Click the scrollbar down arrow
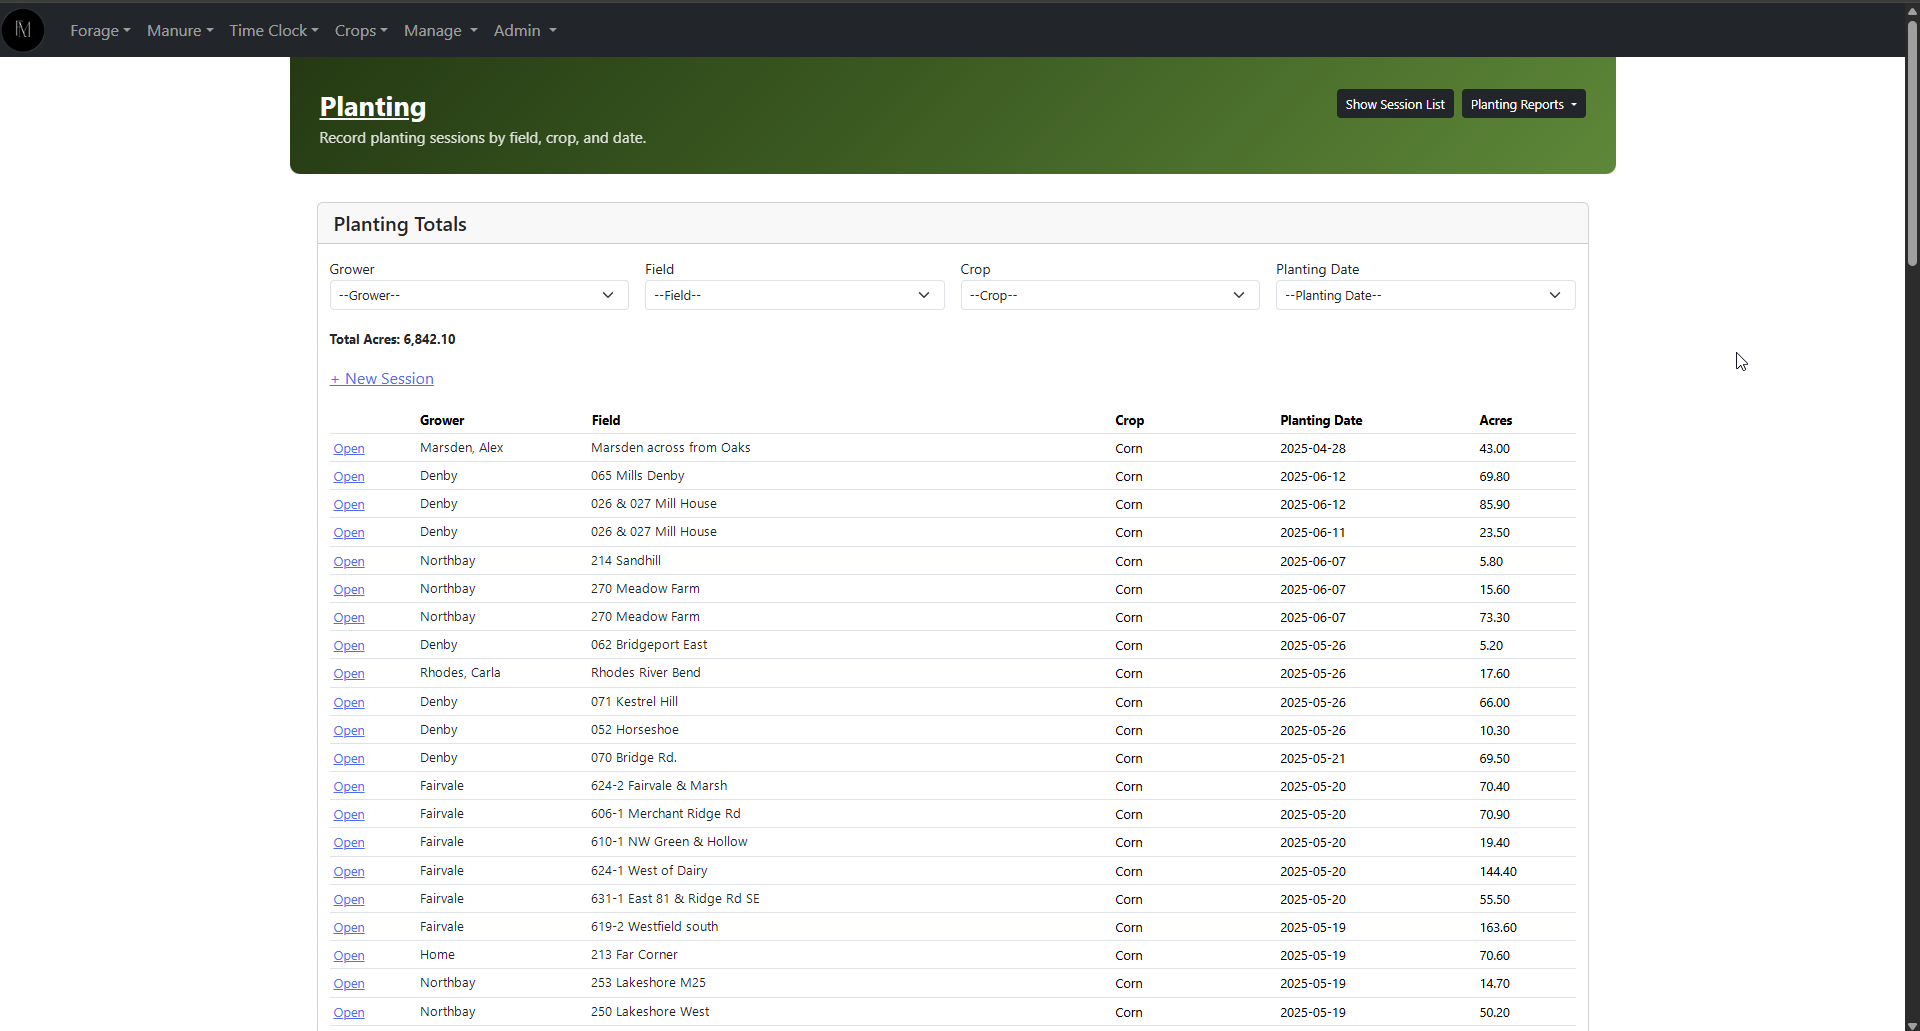Screen dimensions: 1920x1031 click(x=1912, y=1024)
